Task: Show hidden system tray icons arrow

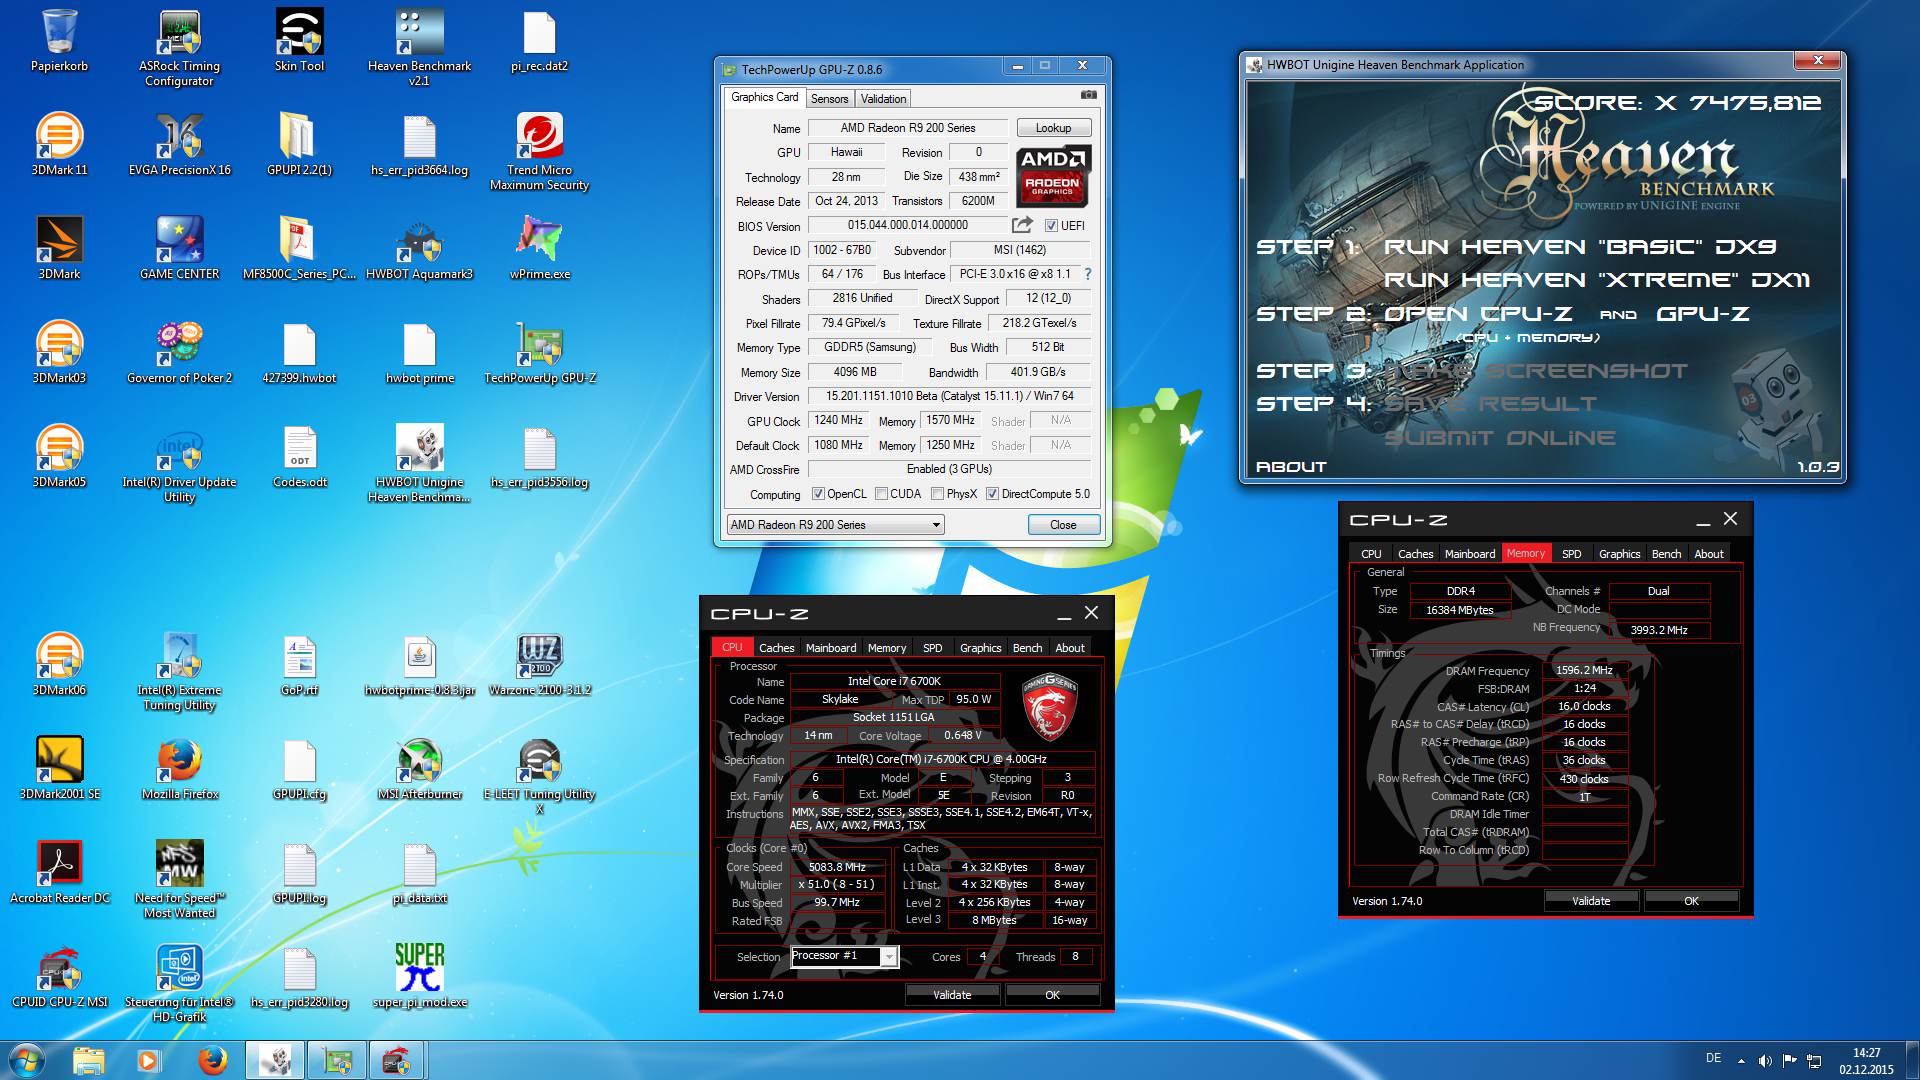Action: (x=1741, y=1061)
